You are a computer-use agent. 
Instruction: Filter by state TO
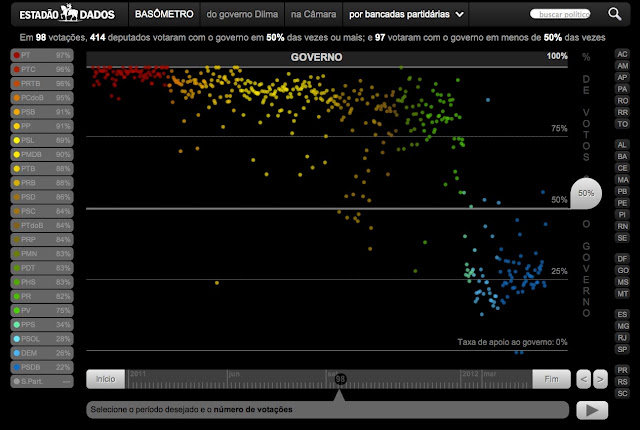(622, 124)
